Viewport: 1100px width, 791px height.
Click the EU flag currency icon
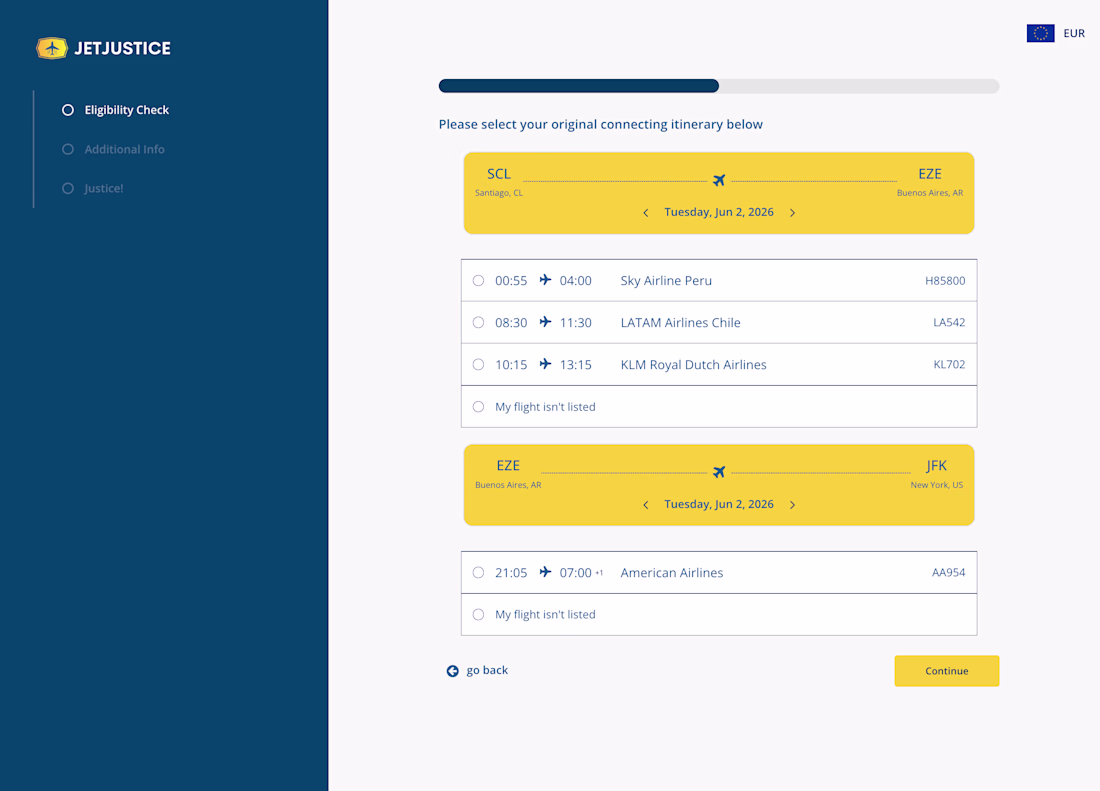point(1040,33)
